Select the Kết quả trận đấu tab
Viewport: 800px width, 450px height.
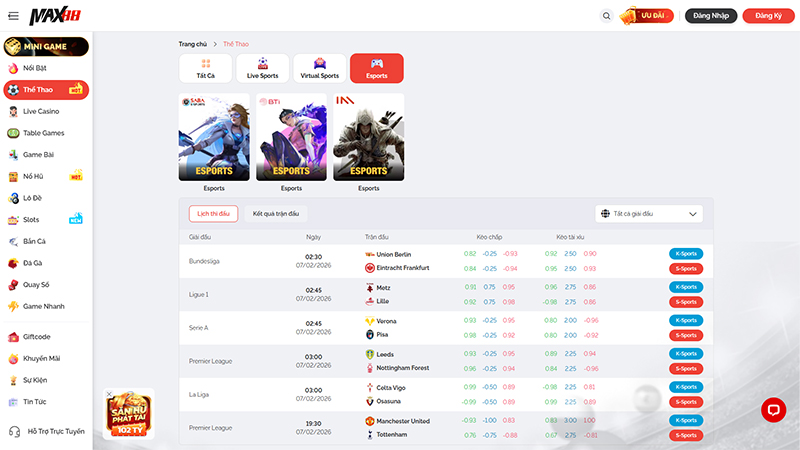276,214
